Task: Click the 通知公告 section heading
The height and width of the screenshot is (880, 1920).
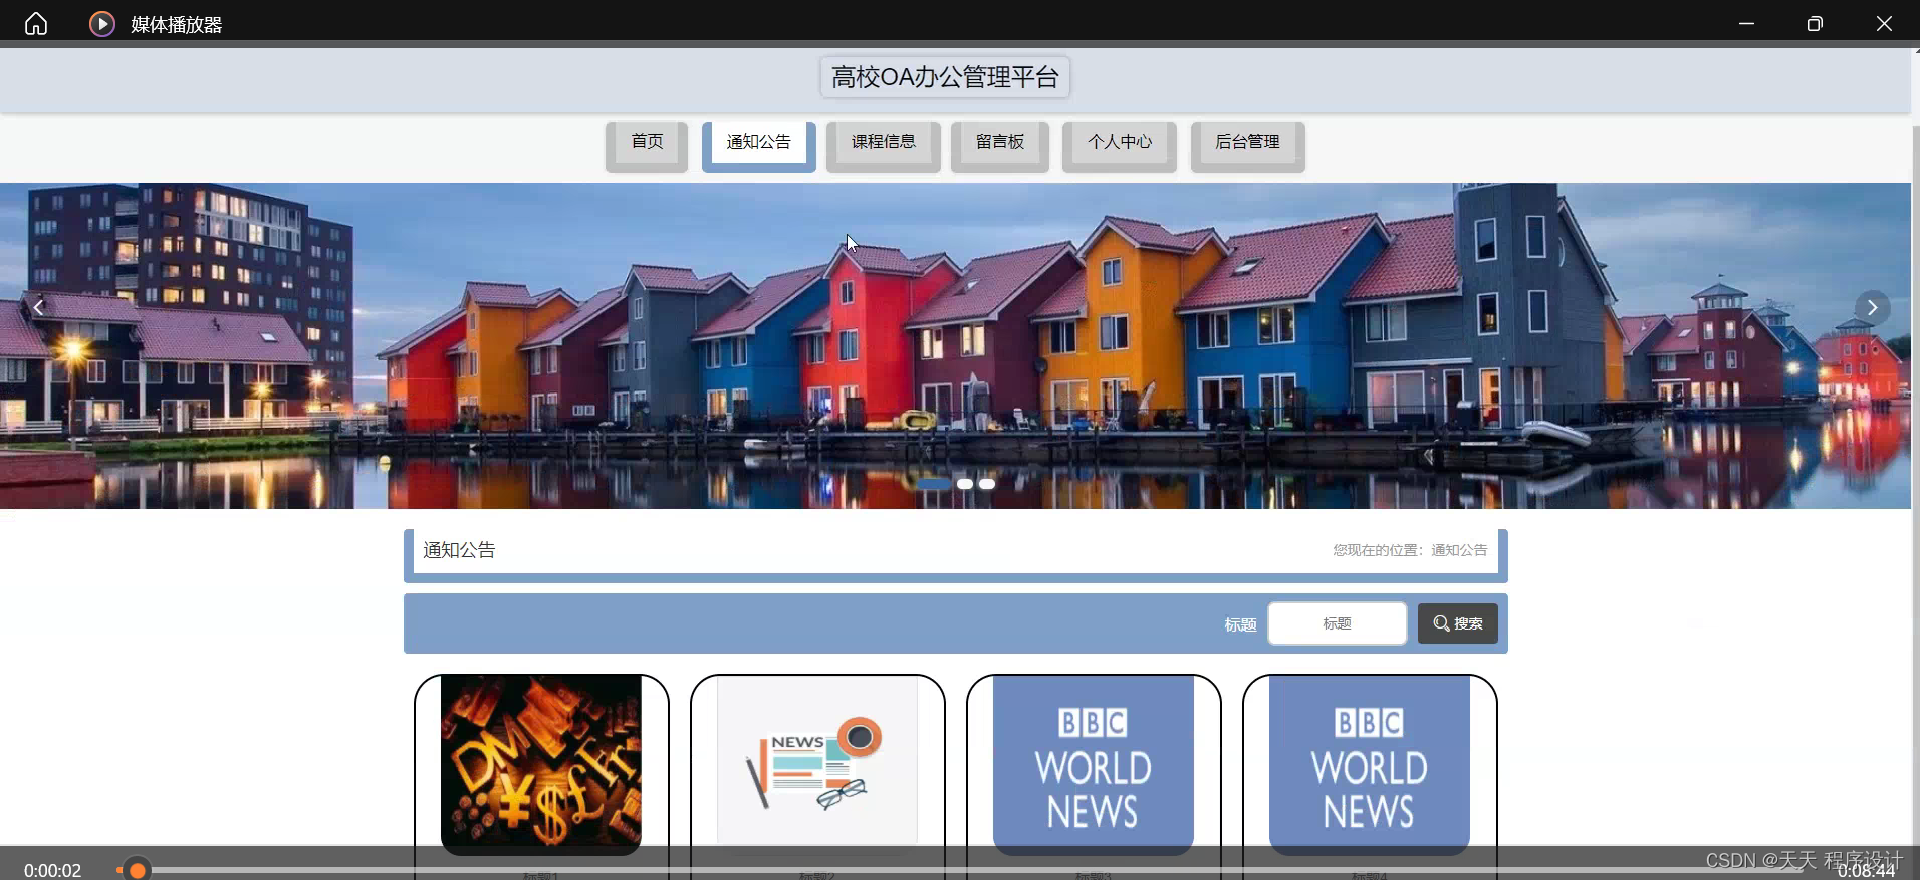Action: click(459, 550)
